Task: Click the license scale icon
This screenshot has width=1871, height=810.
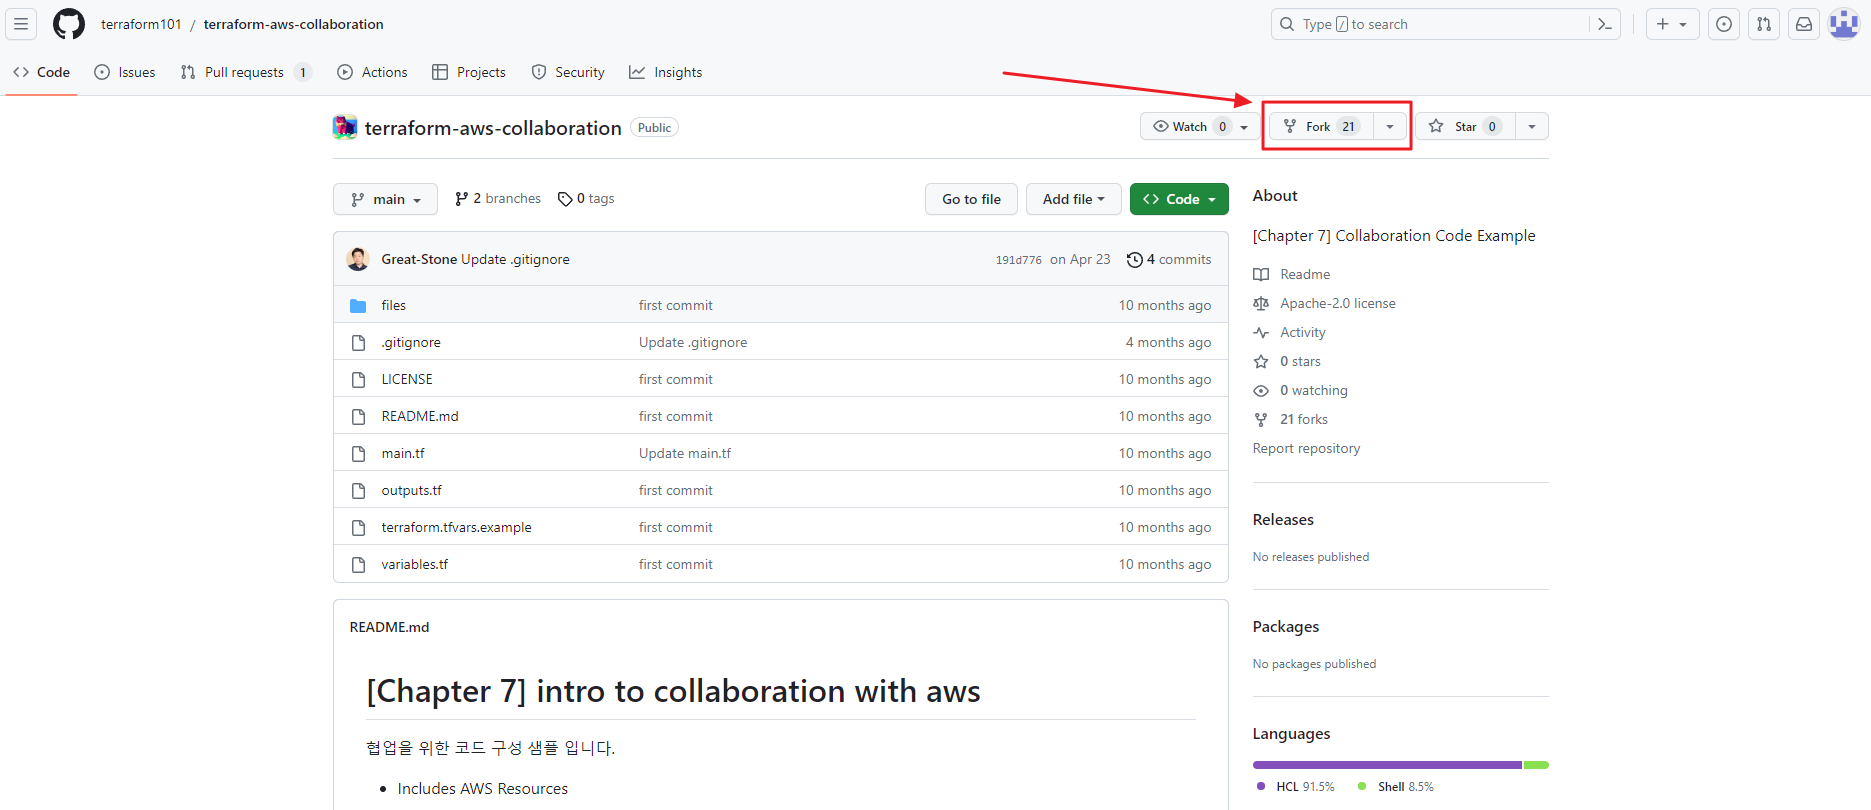Action: [x=1261, y=303]
